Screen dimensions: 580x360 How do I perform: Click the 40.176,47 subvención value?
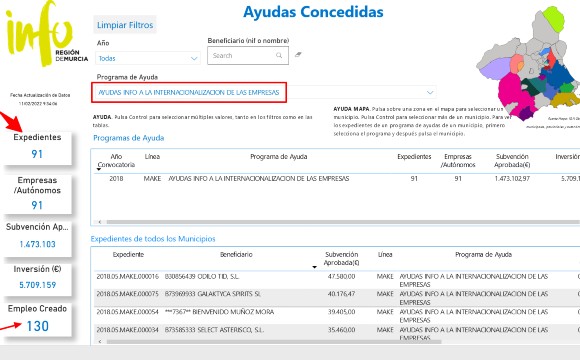341,294
